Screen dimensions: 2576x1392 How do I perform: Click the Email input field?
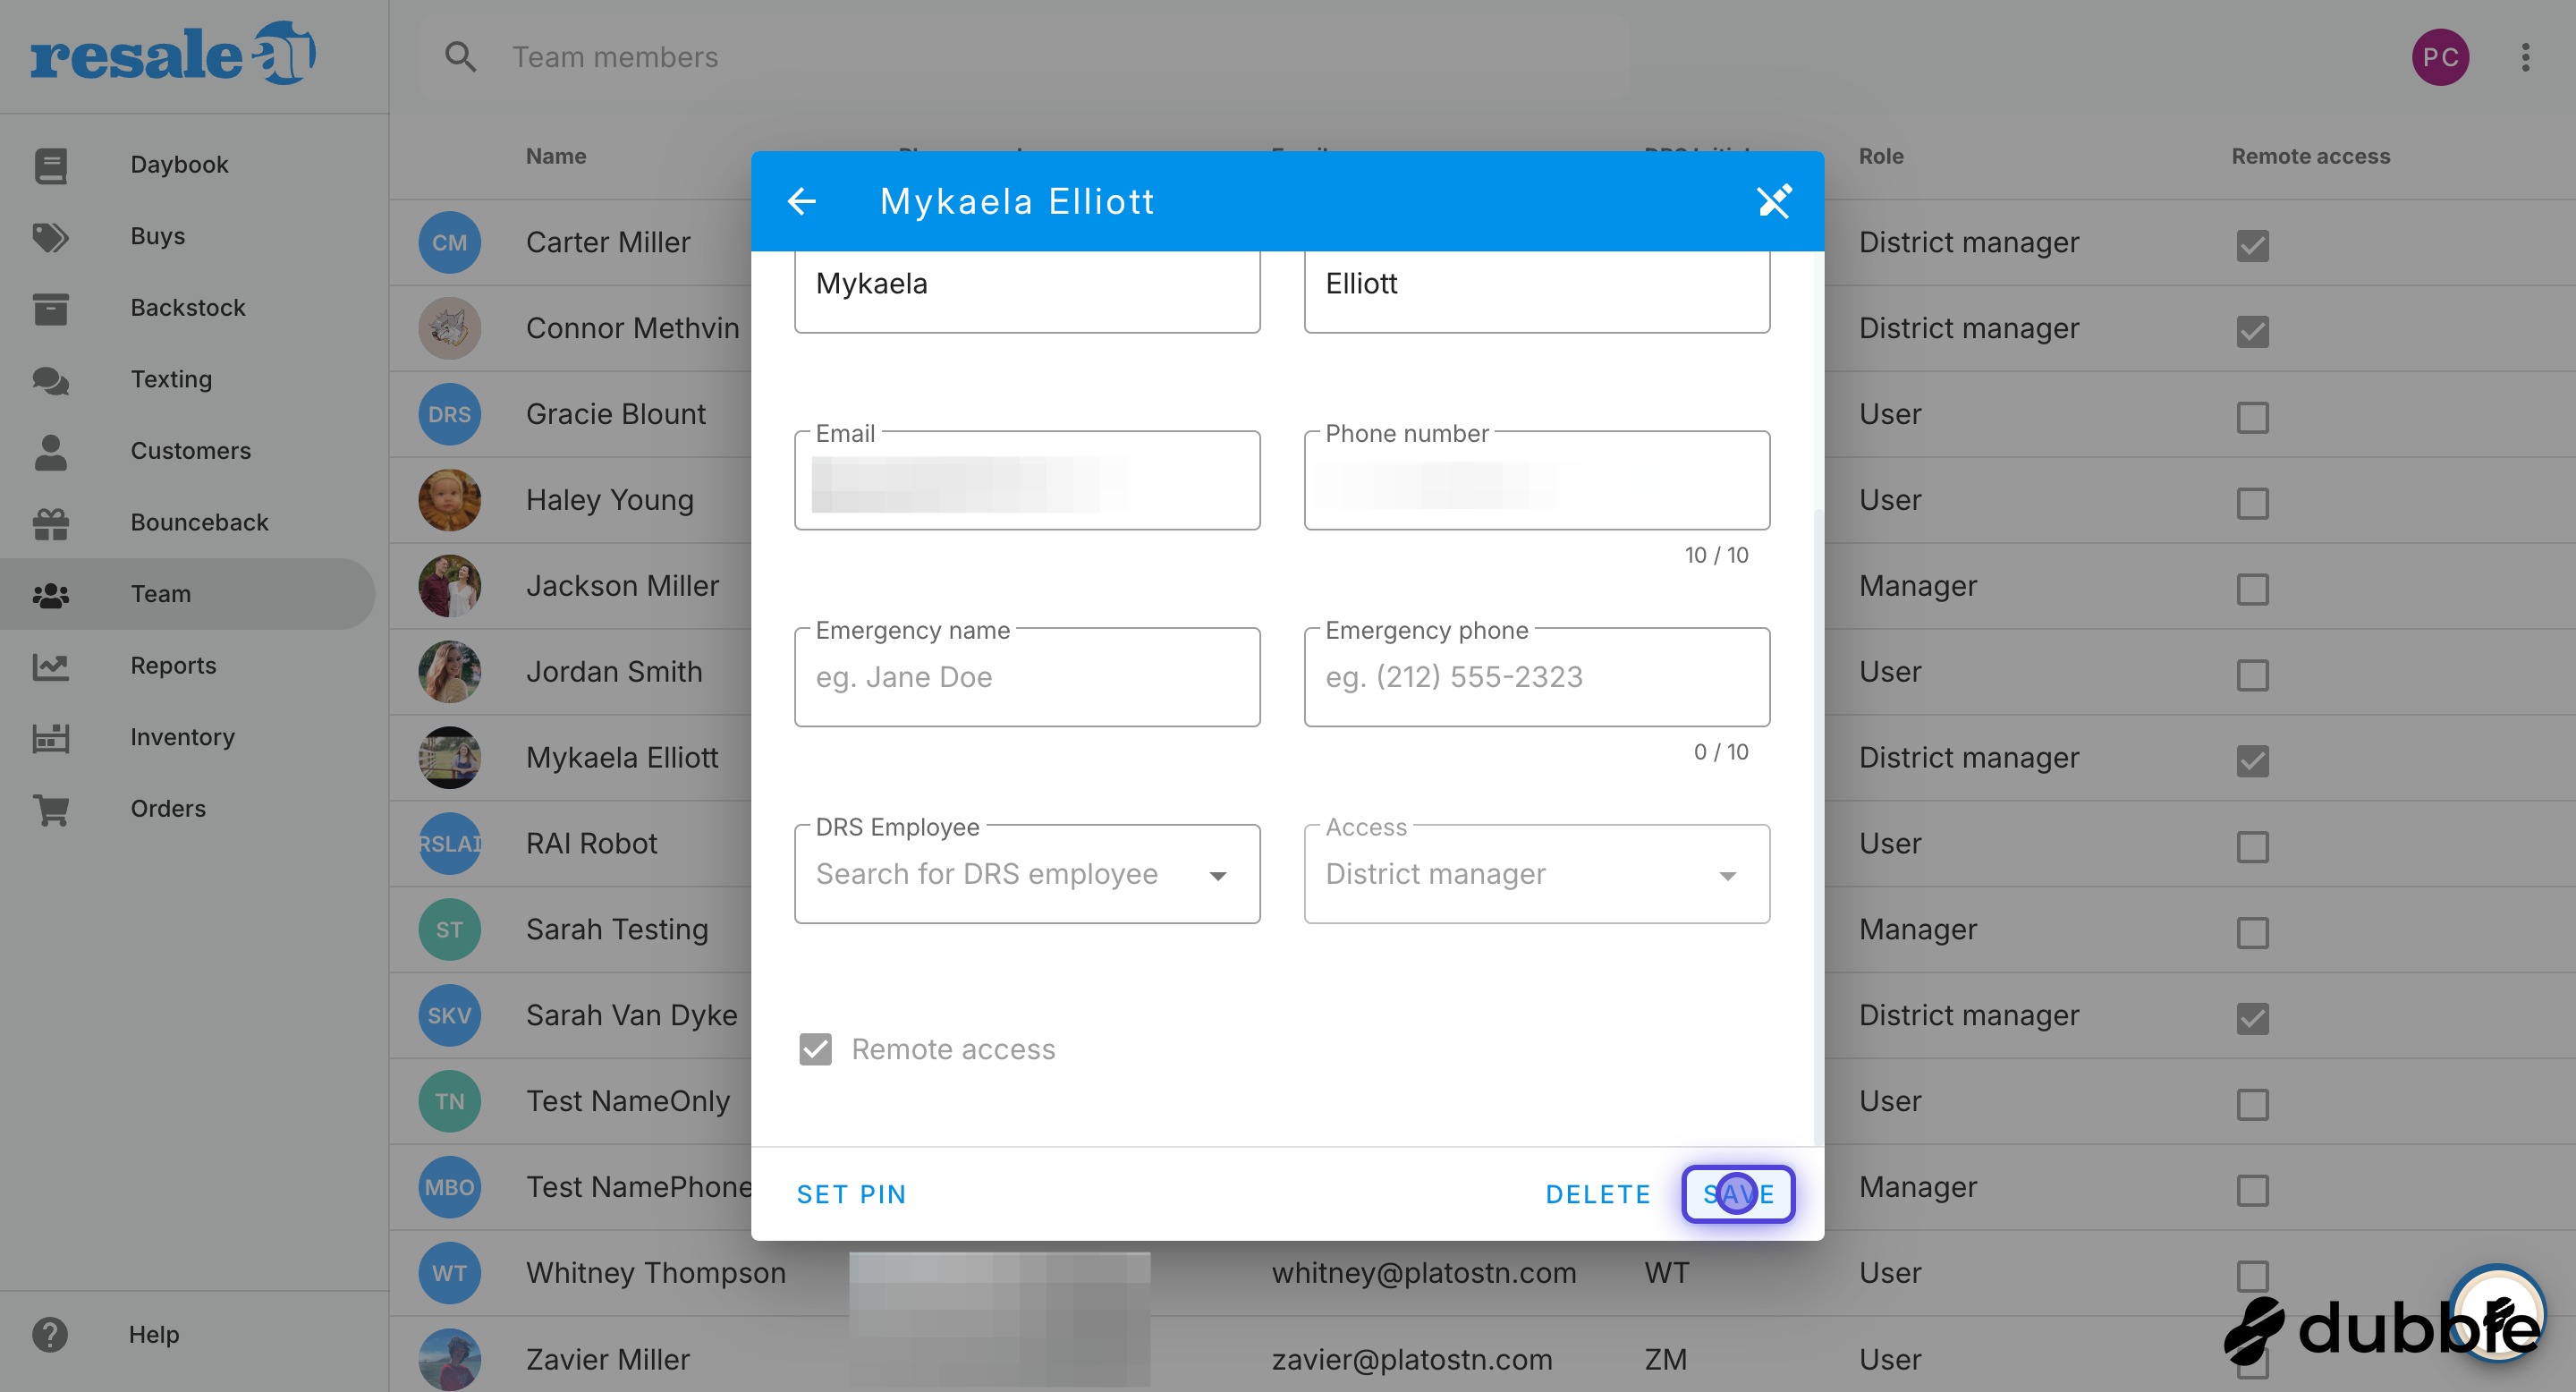click(x=1027, y=481)
